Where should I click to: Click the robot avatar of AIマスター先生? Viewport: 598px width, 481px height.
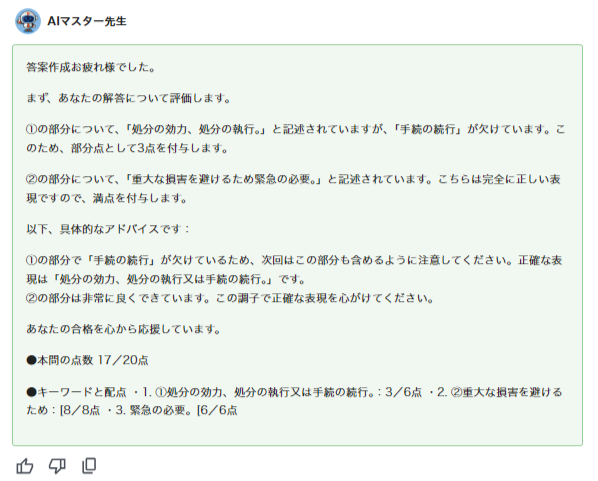tap(28, 21)
